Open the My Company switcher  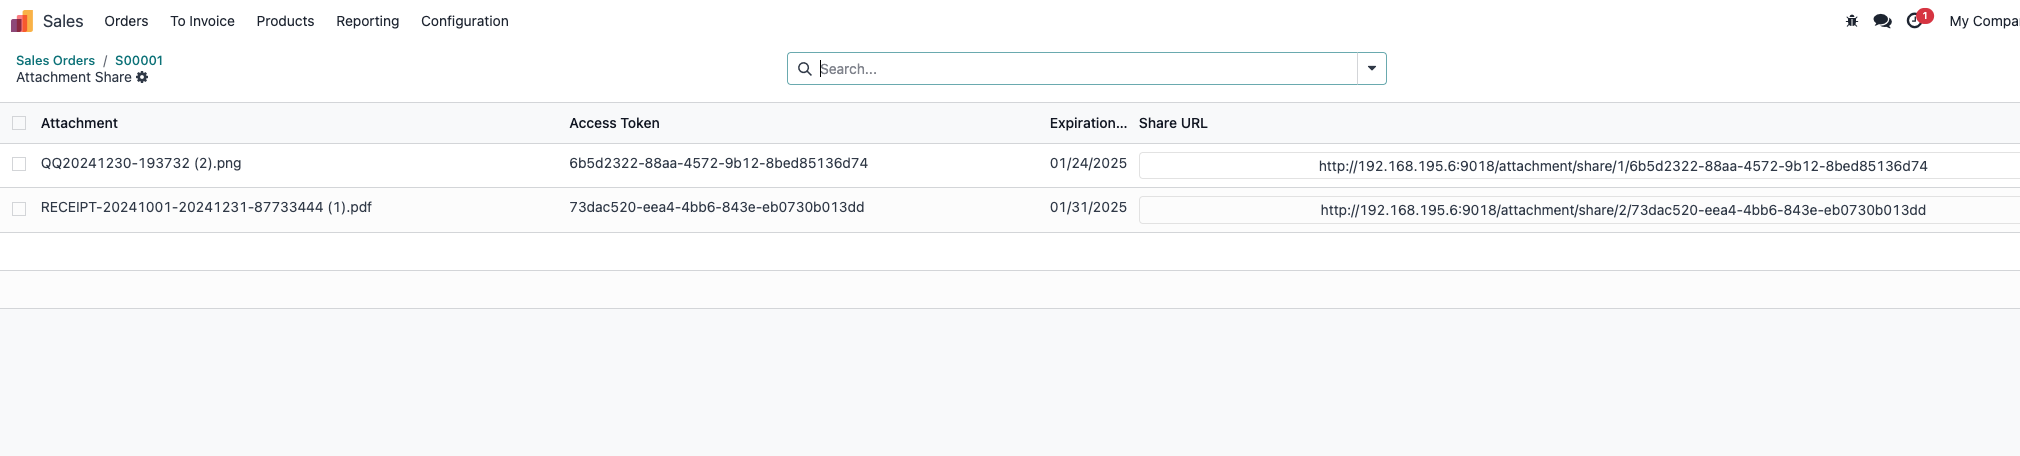(x=1984, y=21)
